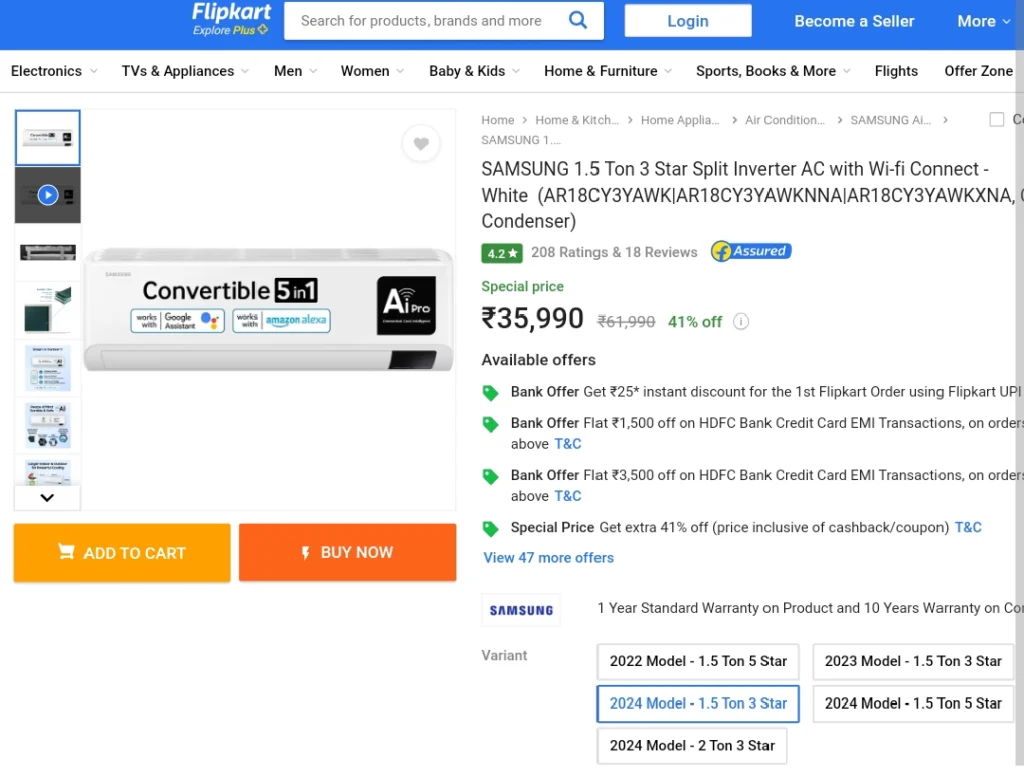Click the search magnifier icon
This screenshot has height=777, width=1024.
point(578,20)
